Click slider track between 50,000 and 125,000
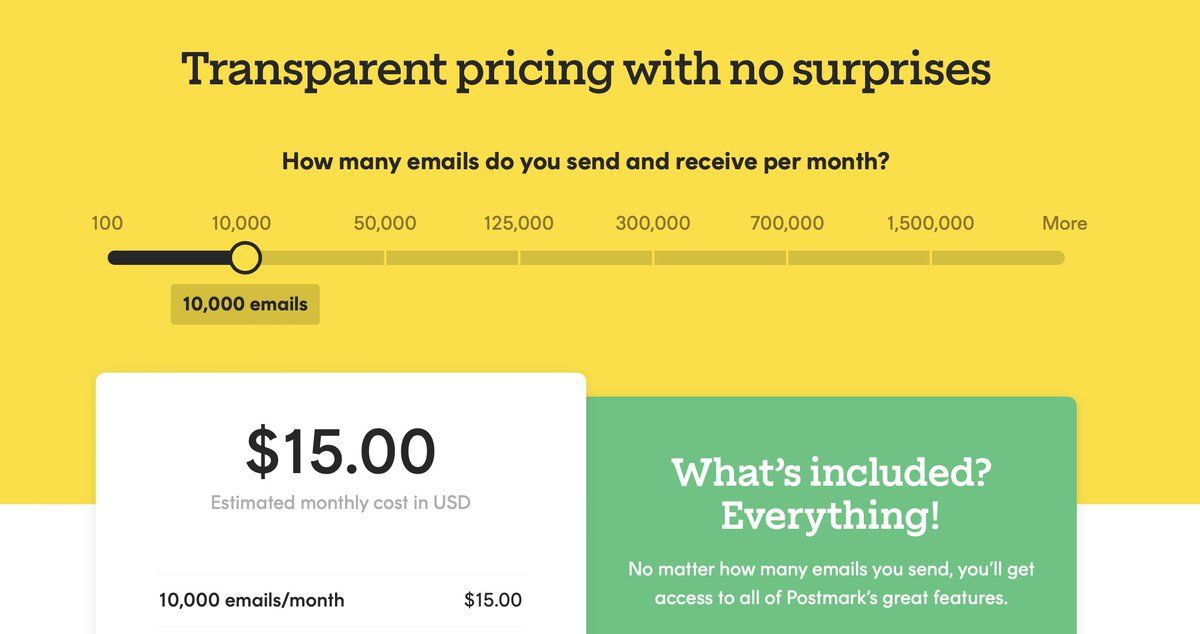 (452, 258)
